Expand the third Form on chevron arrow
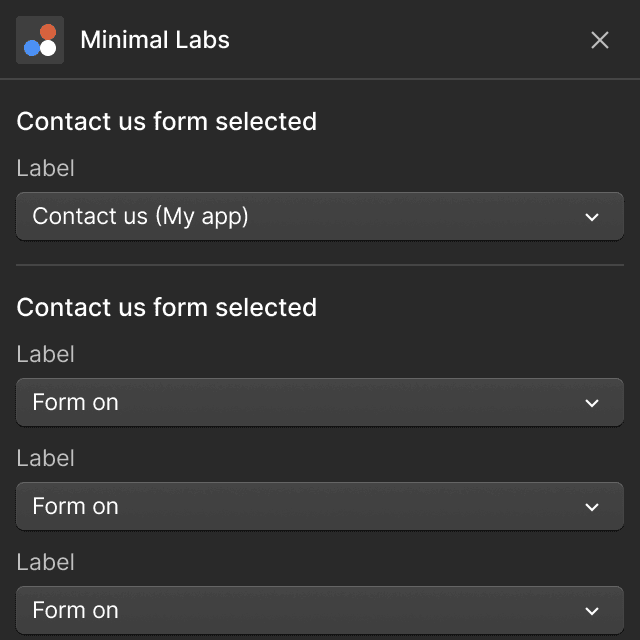 [592, 611]
